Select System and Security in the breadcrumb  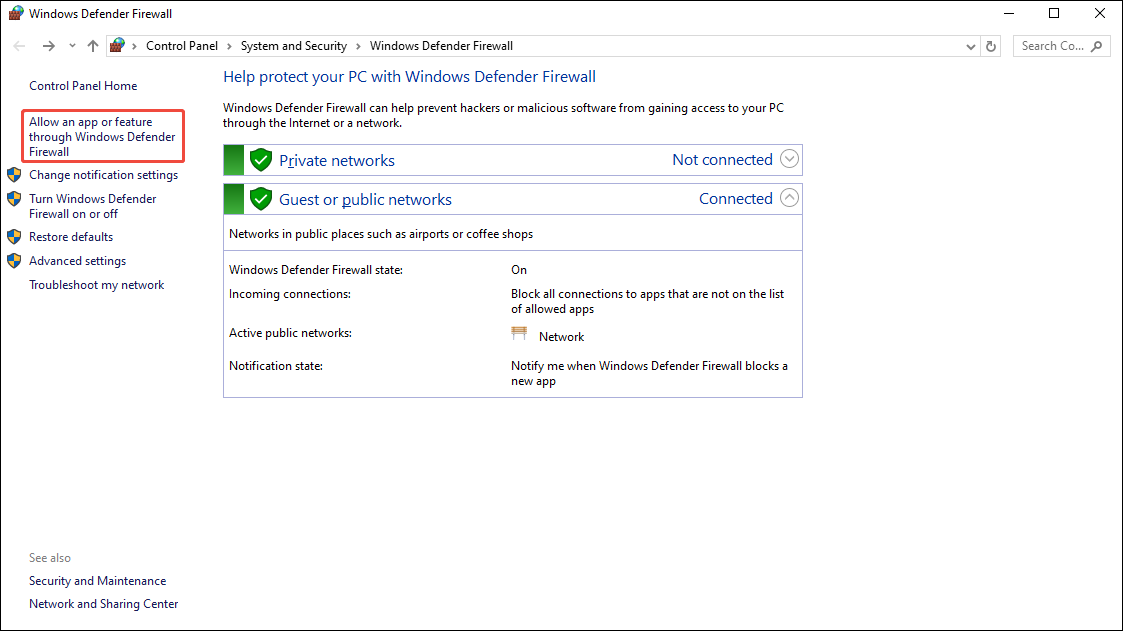click(294, 46)
